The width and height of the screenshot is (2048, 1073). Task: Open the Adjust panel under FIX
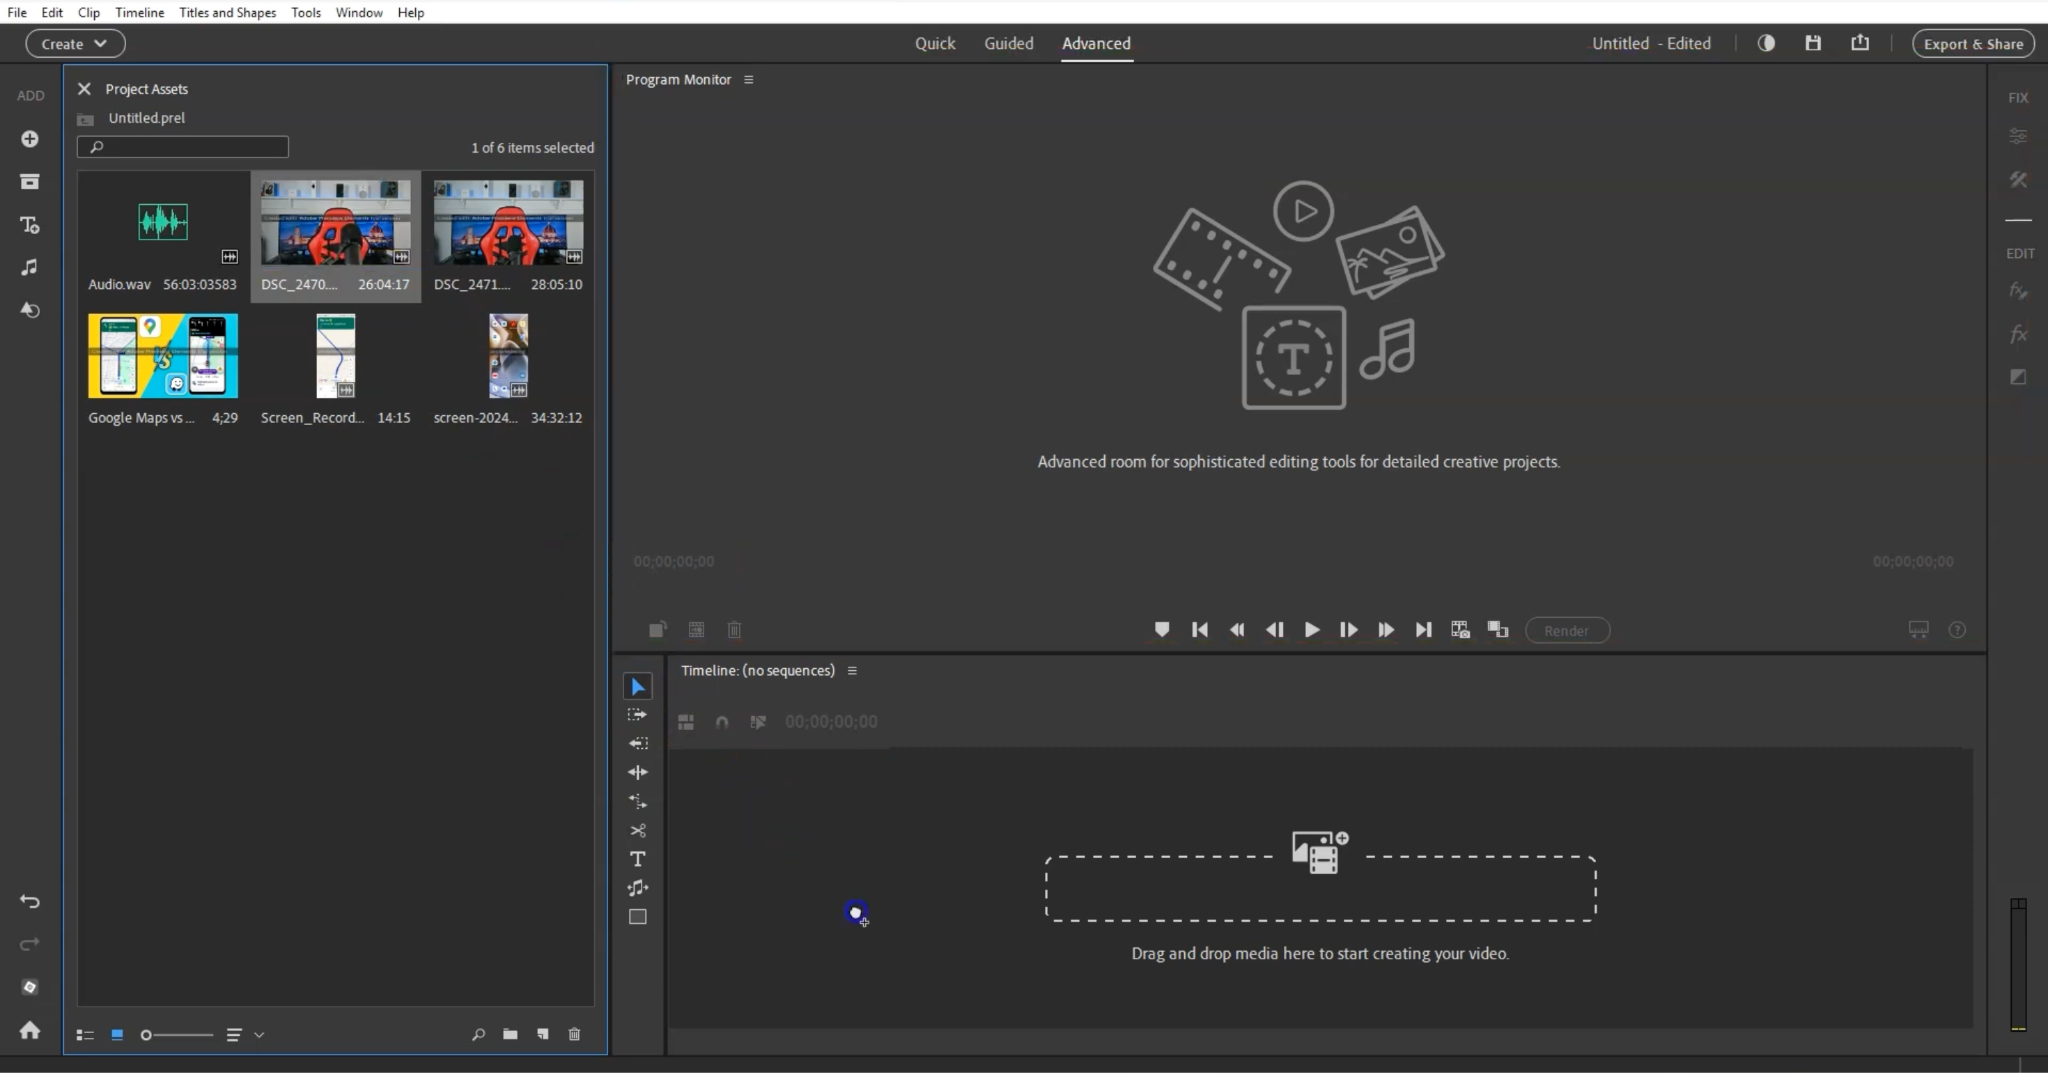coord(2018,135)
